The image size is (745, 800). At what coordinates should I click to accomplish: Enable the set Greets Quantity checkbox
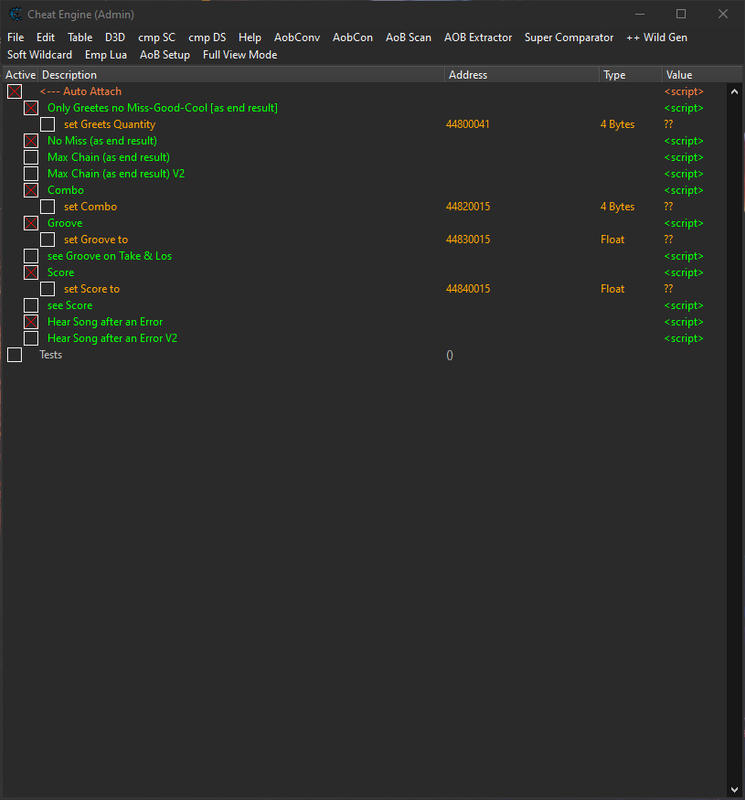47,124
